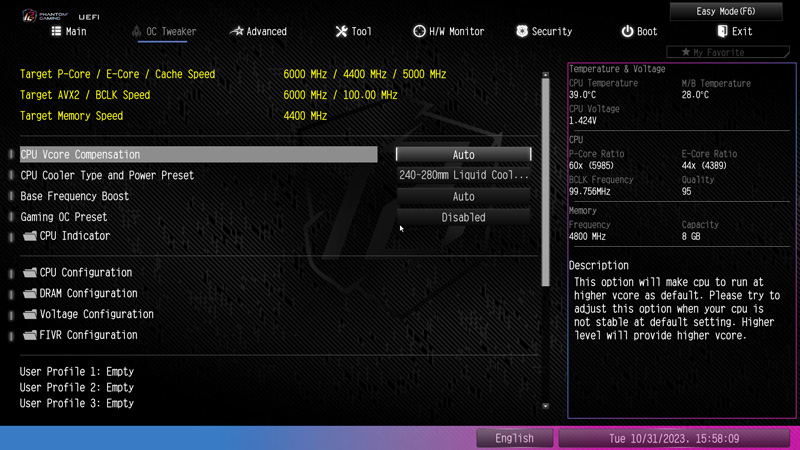Click User Profile 1: Empty
This screenshot has width=800, height=450.
77,372
